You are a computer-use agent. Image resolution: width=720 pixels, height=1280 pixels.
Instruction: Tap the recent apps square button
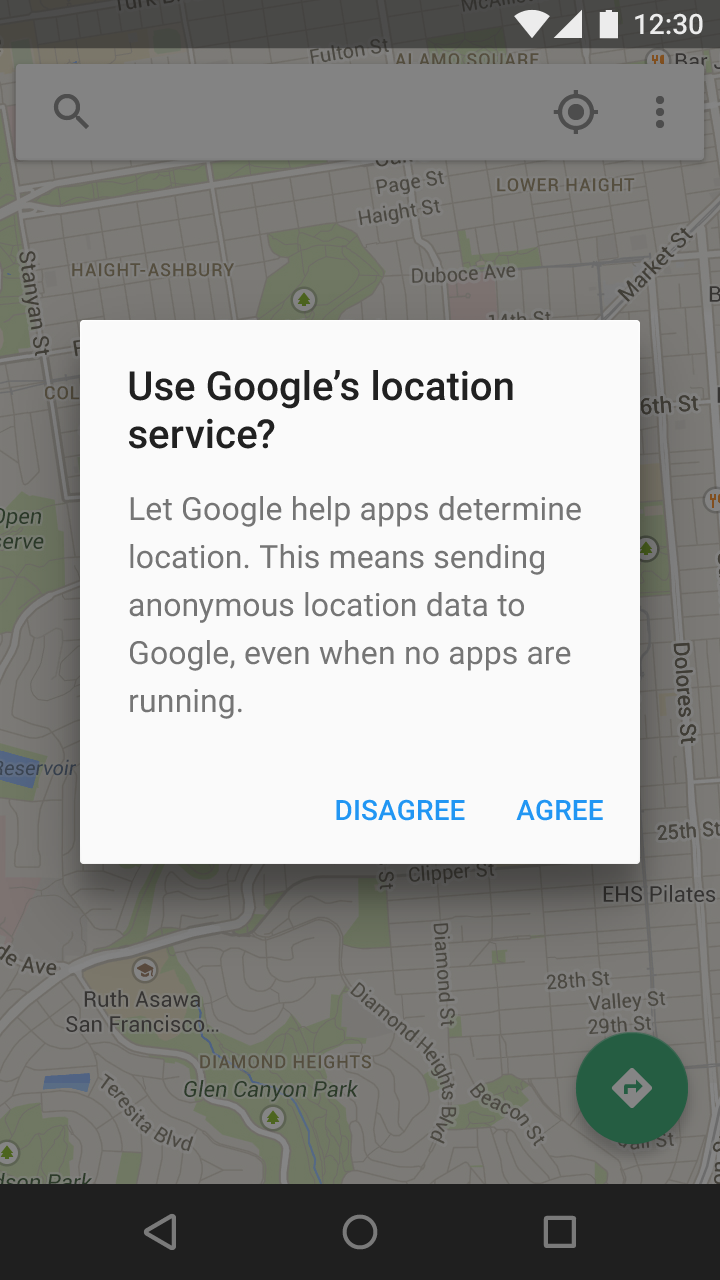coord(560,1232)
